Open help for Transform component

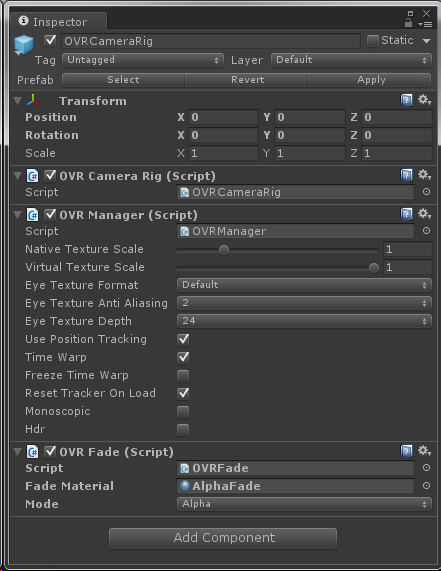406,100
